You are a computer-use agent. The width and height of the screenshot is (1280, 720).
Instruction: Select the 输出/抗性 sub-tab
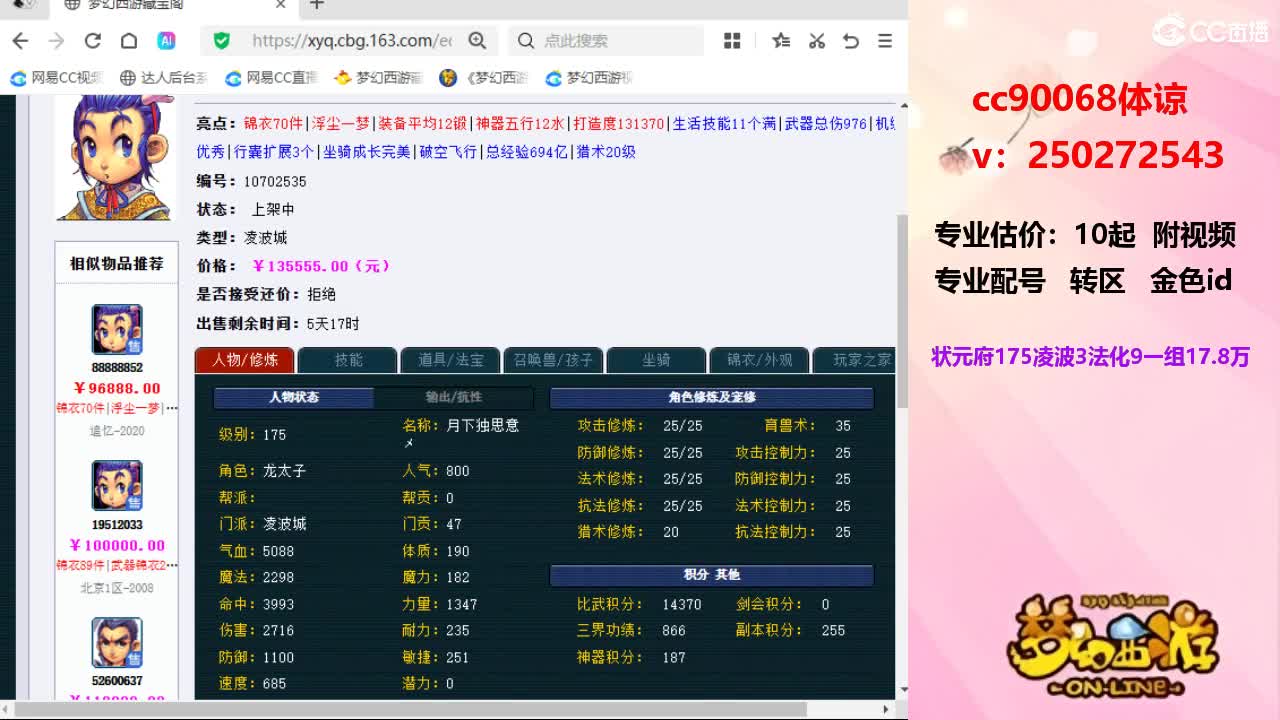click(453, 397)
